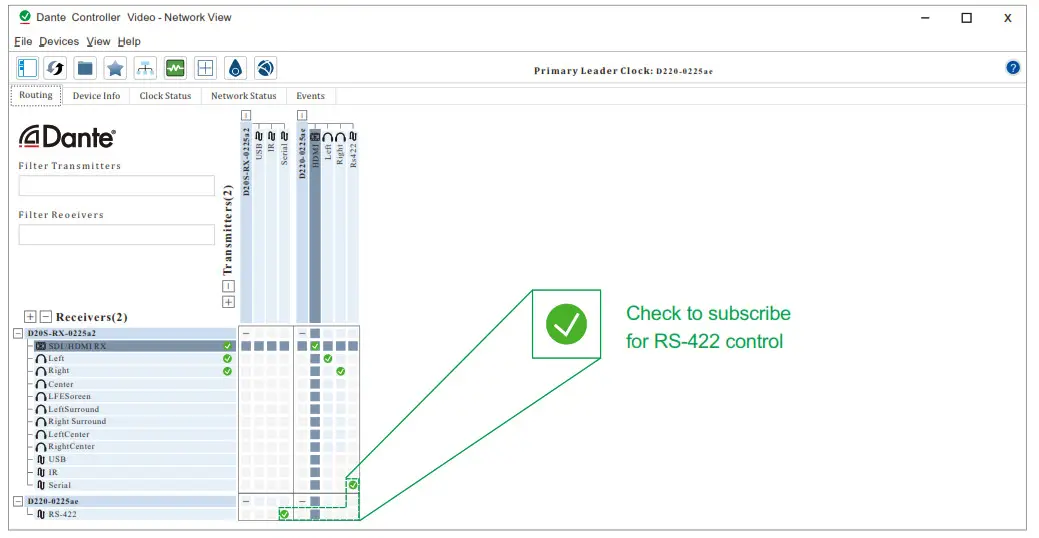1039x538 pixels.
Task: Click the green status check on Left receiver row
Action: tap(227, 358)
